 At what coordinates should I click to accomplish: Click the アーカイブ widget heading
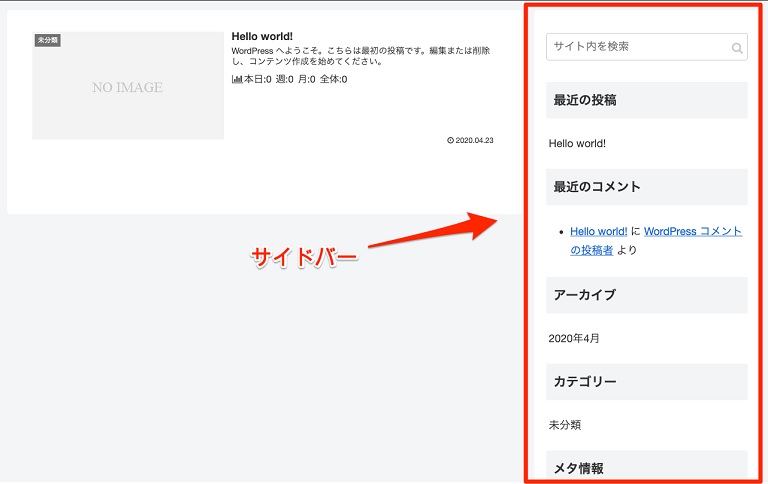coord(647,295)
